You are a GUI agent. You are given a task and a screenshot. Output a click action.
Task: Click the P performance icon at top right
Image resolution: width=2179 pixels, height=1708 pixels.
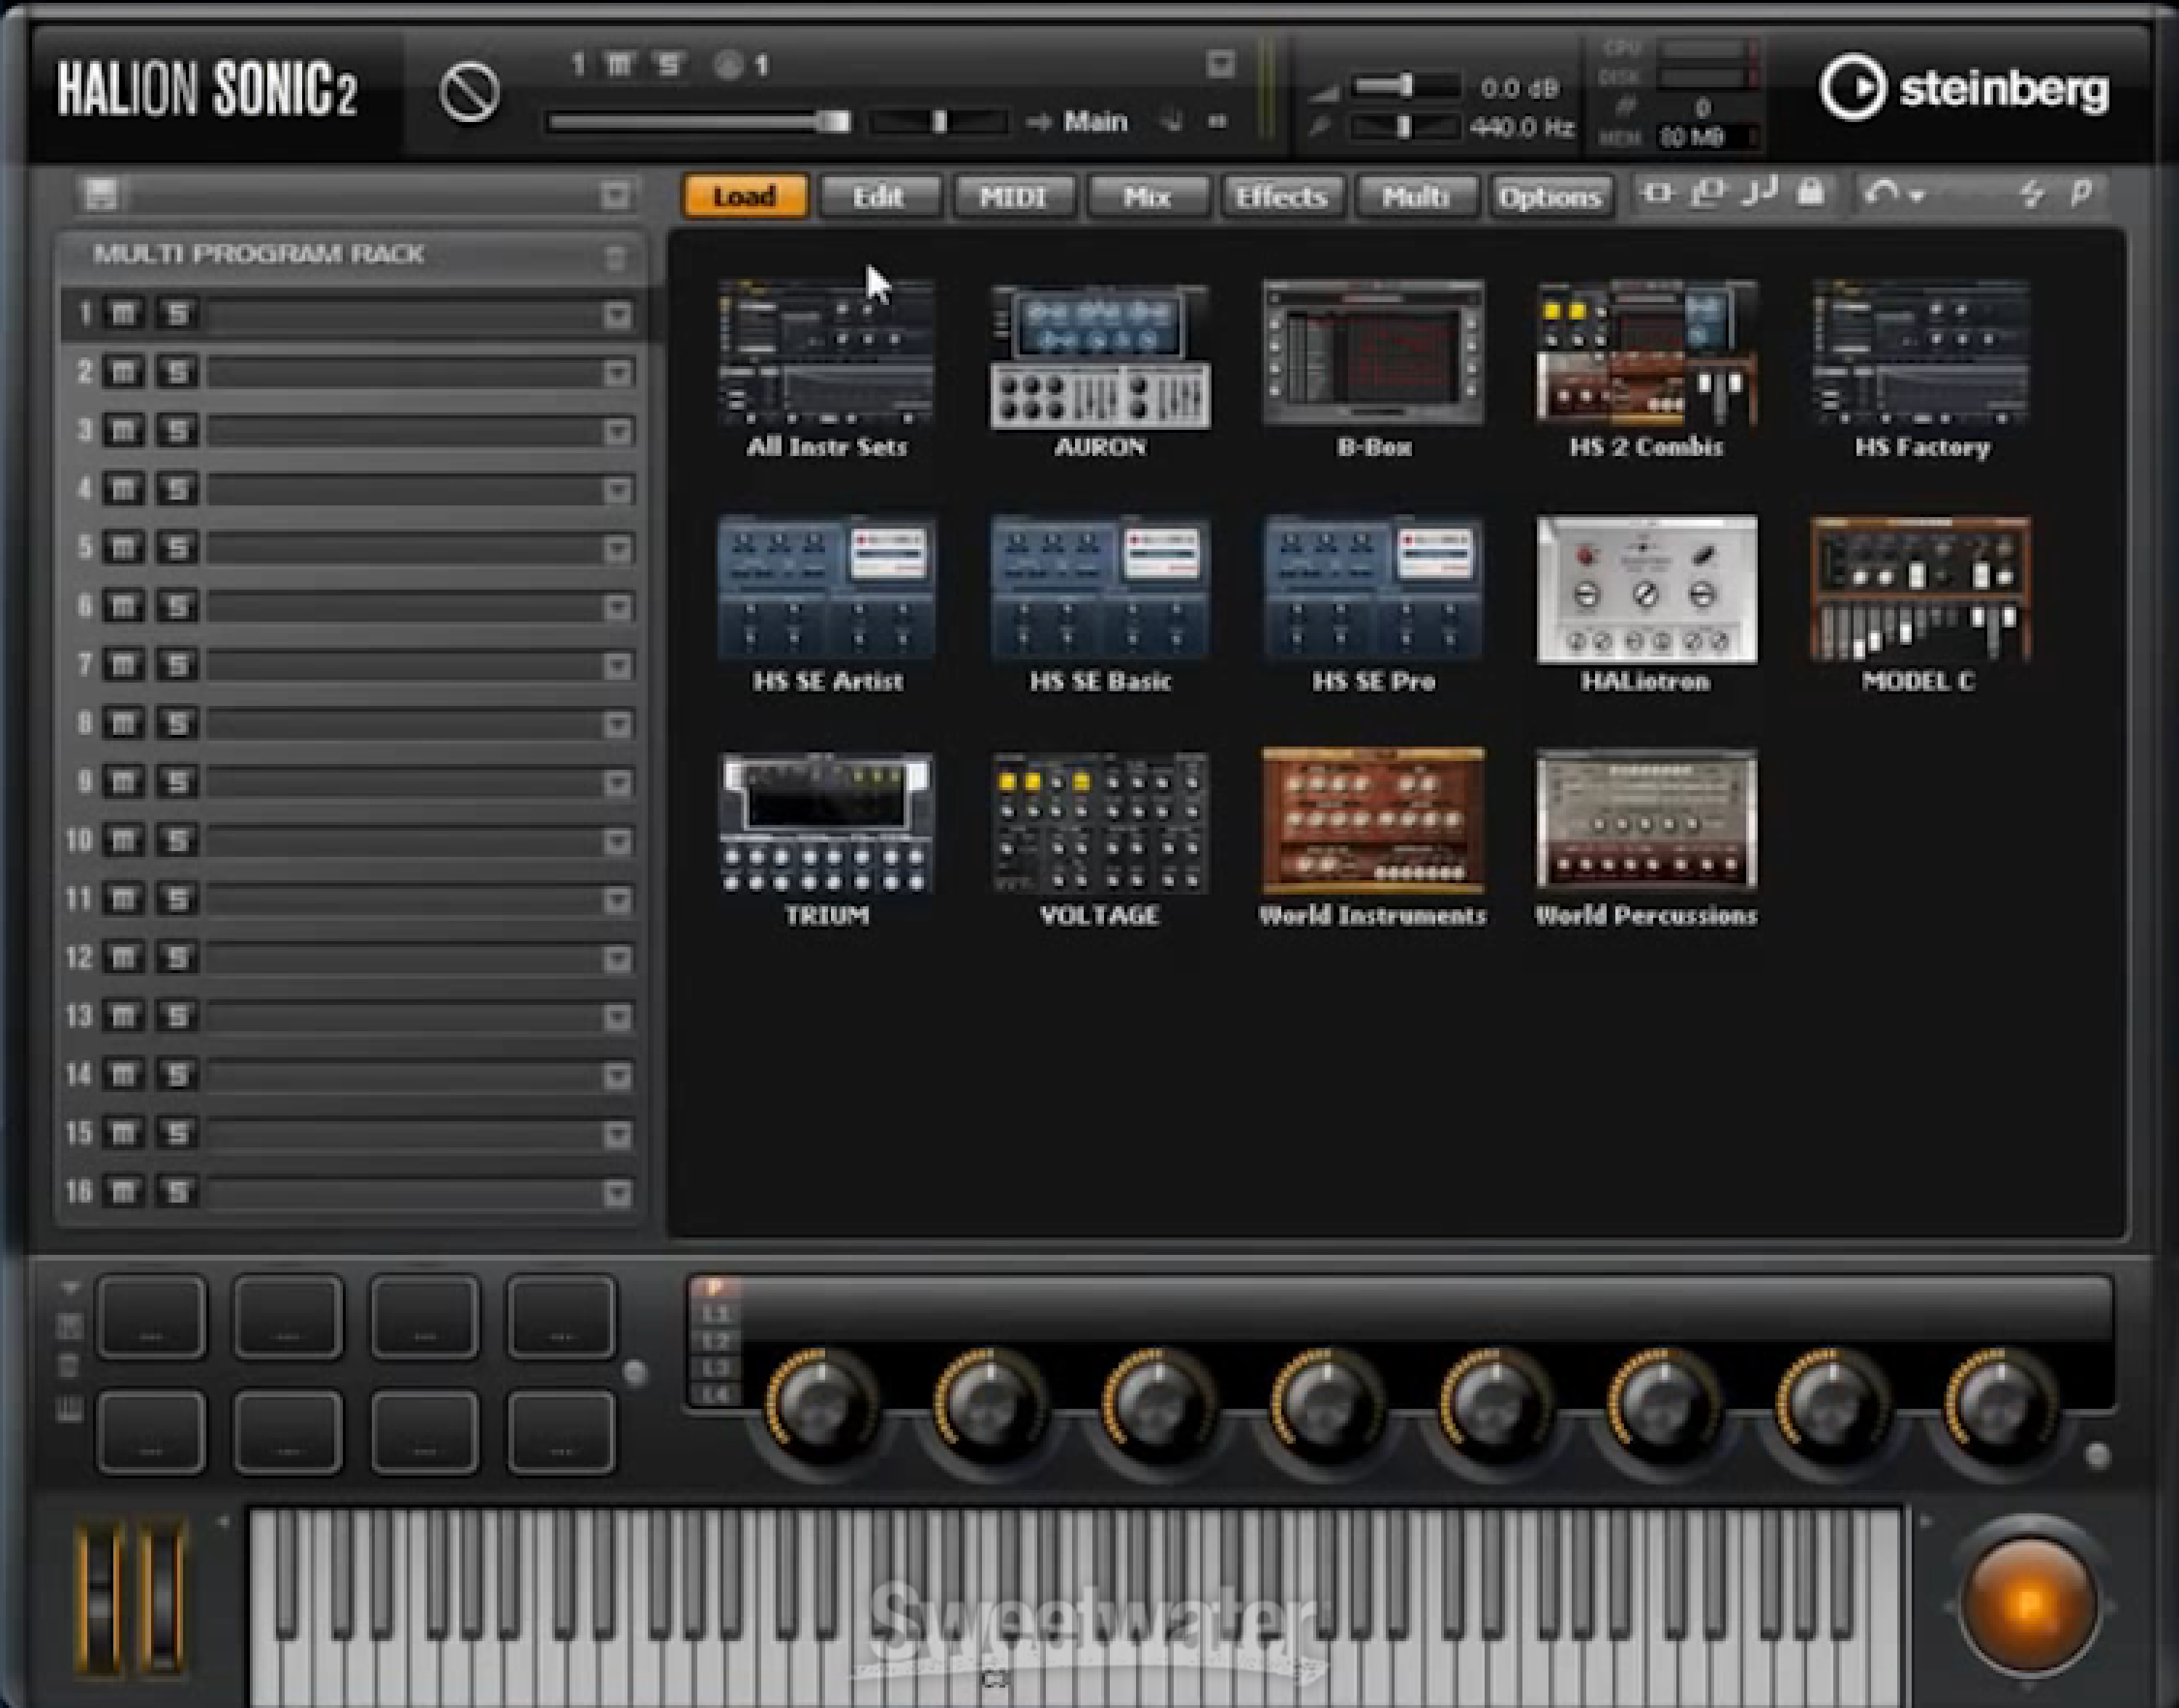2080,194
